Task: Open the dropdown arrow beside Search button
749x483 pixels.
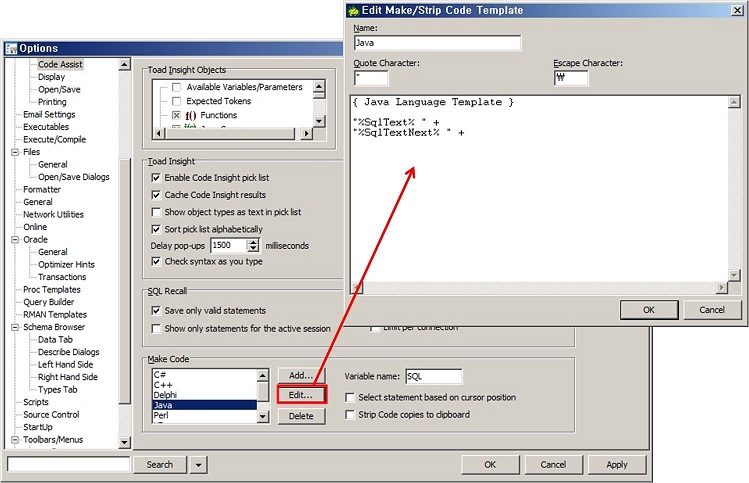Action: click(199, 464)
